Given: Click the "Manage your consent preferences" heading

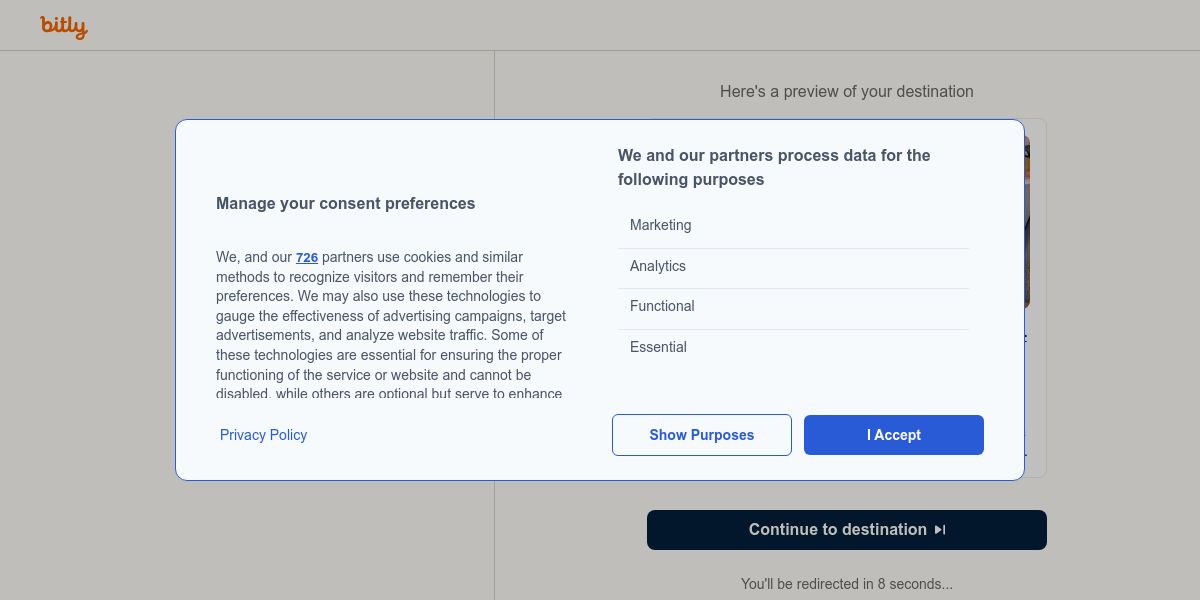Looking at the screenshot, I should pos(345,204).
